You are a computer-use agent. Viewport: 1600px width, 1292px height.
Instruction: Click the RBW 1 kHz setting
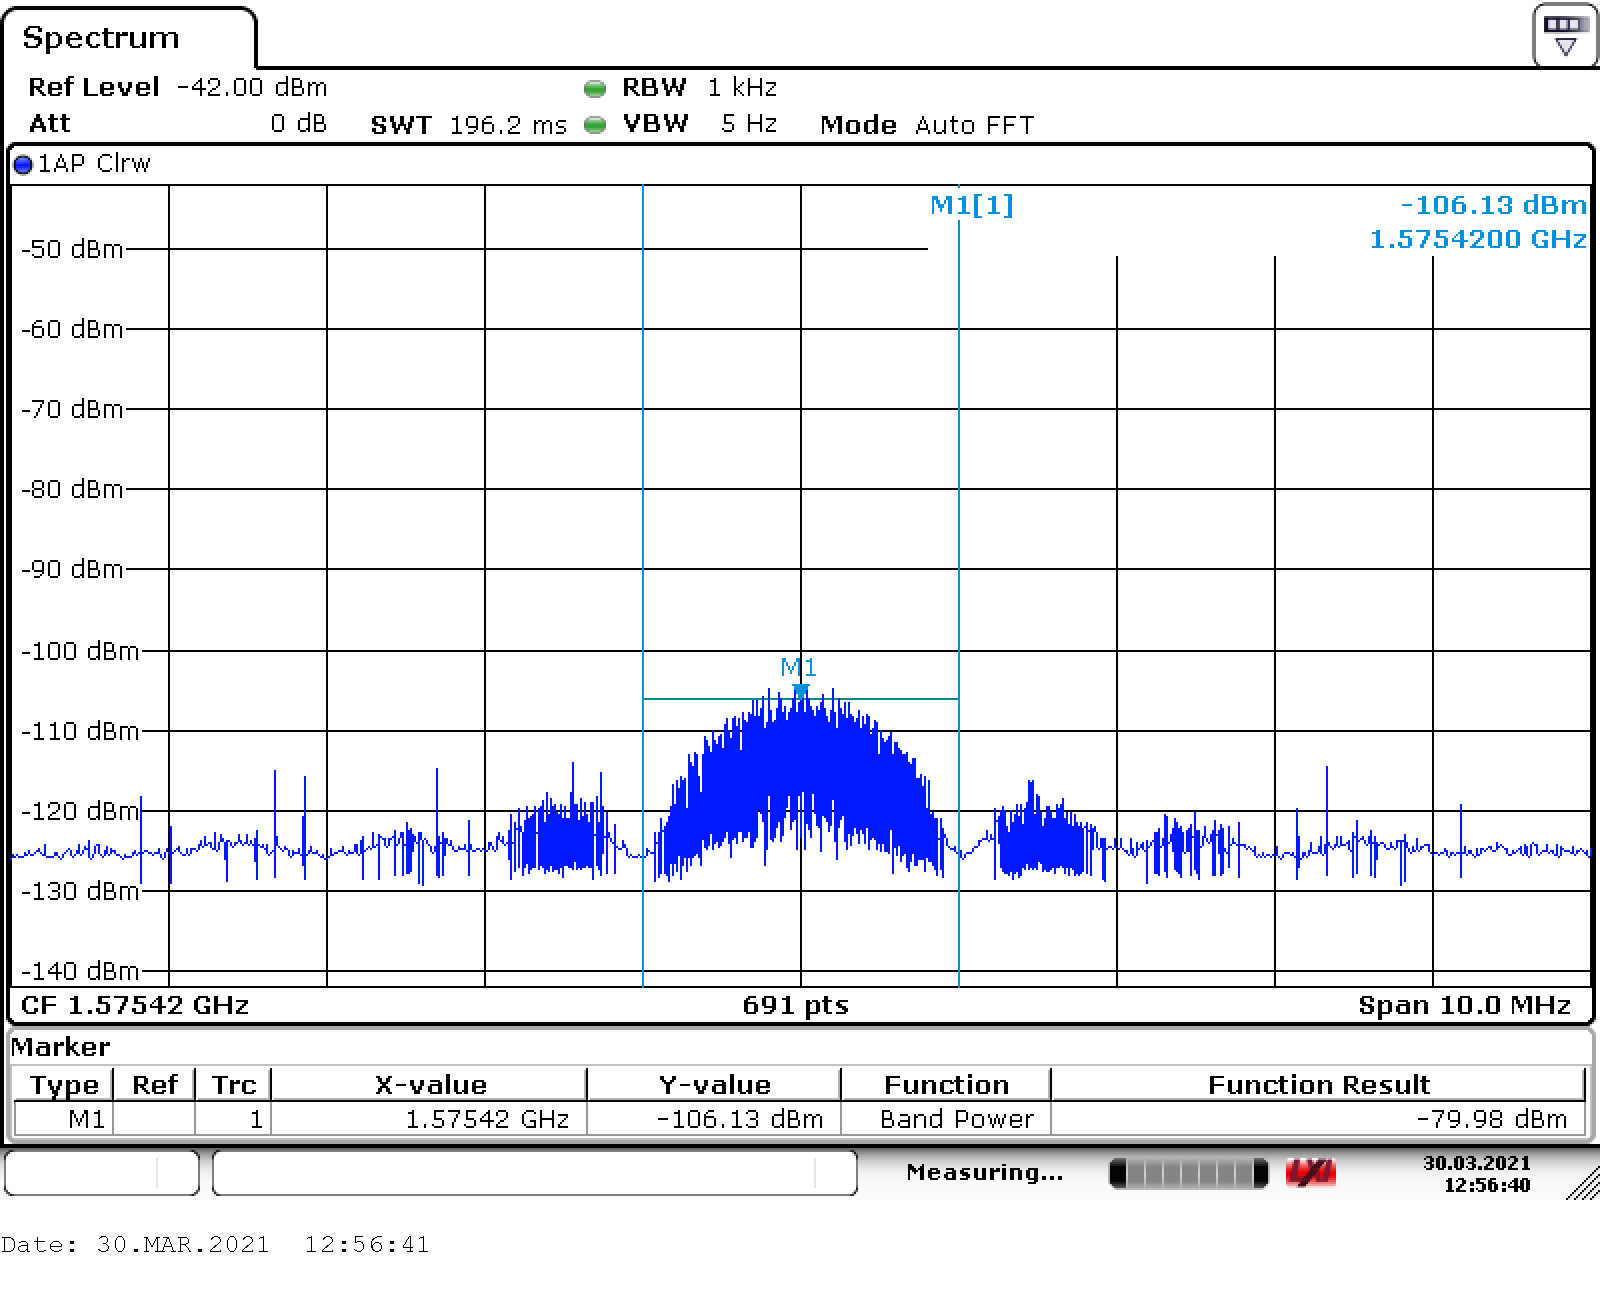[x=700, y=88]
